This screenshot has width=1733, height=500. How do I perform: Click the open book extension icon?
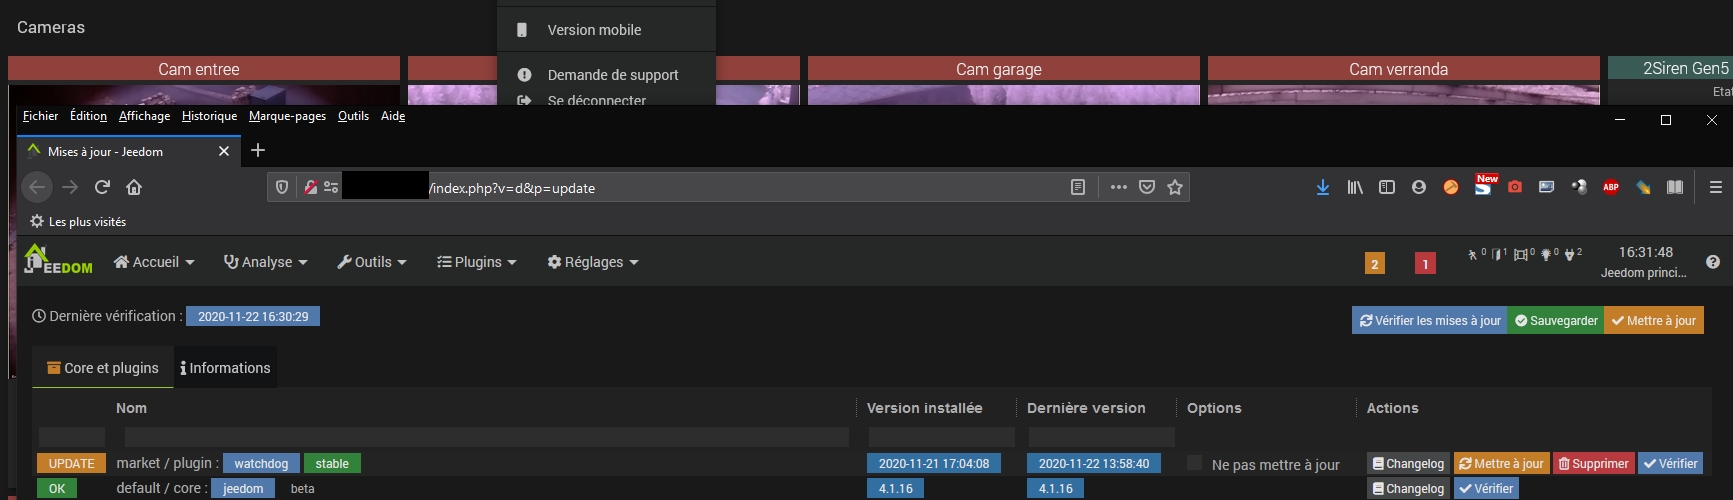pos(1675,187)
